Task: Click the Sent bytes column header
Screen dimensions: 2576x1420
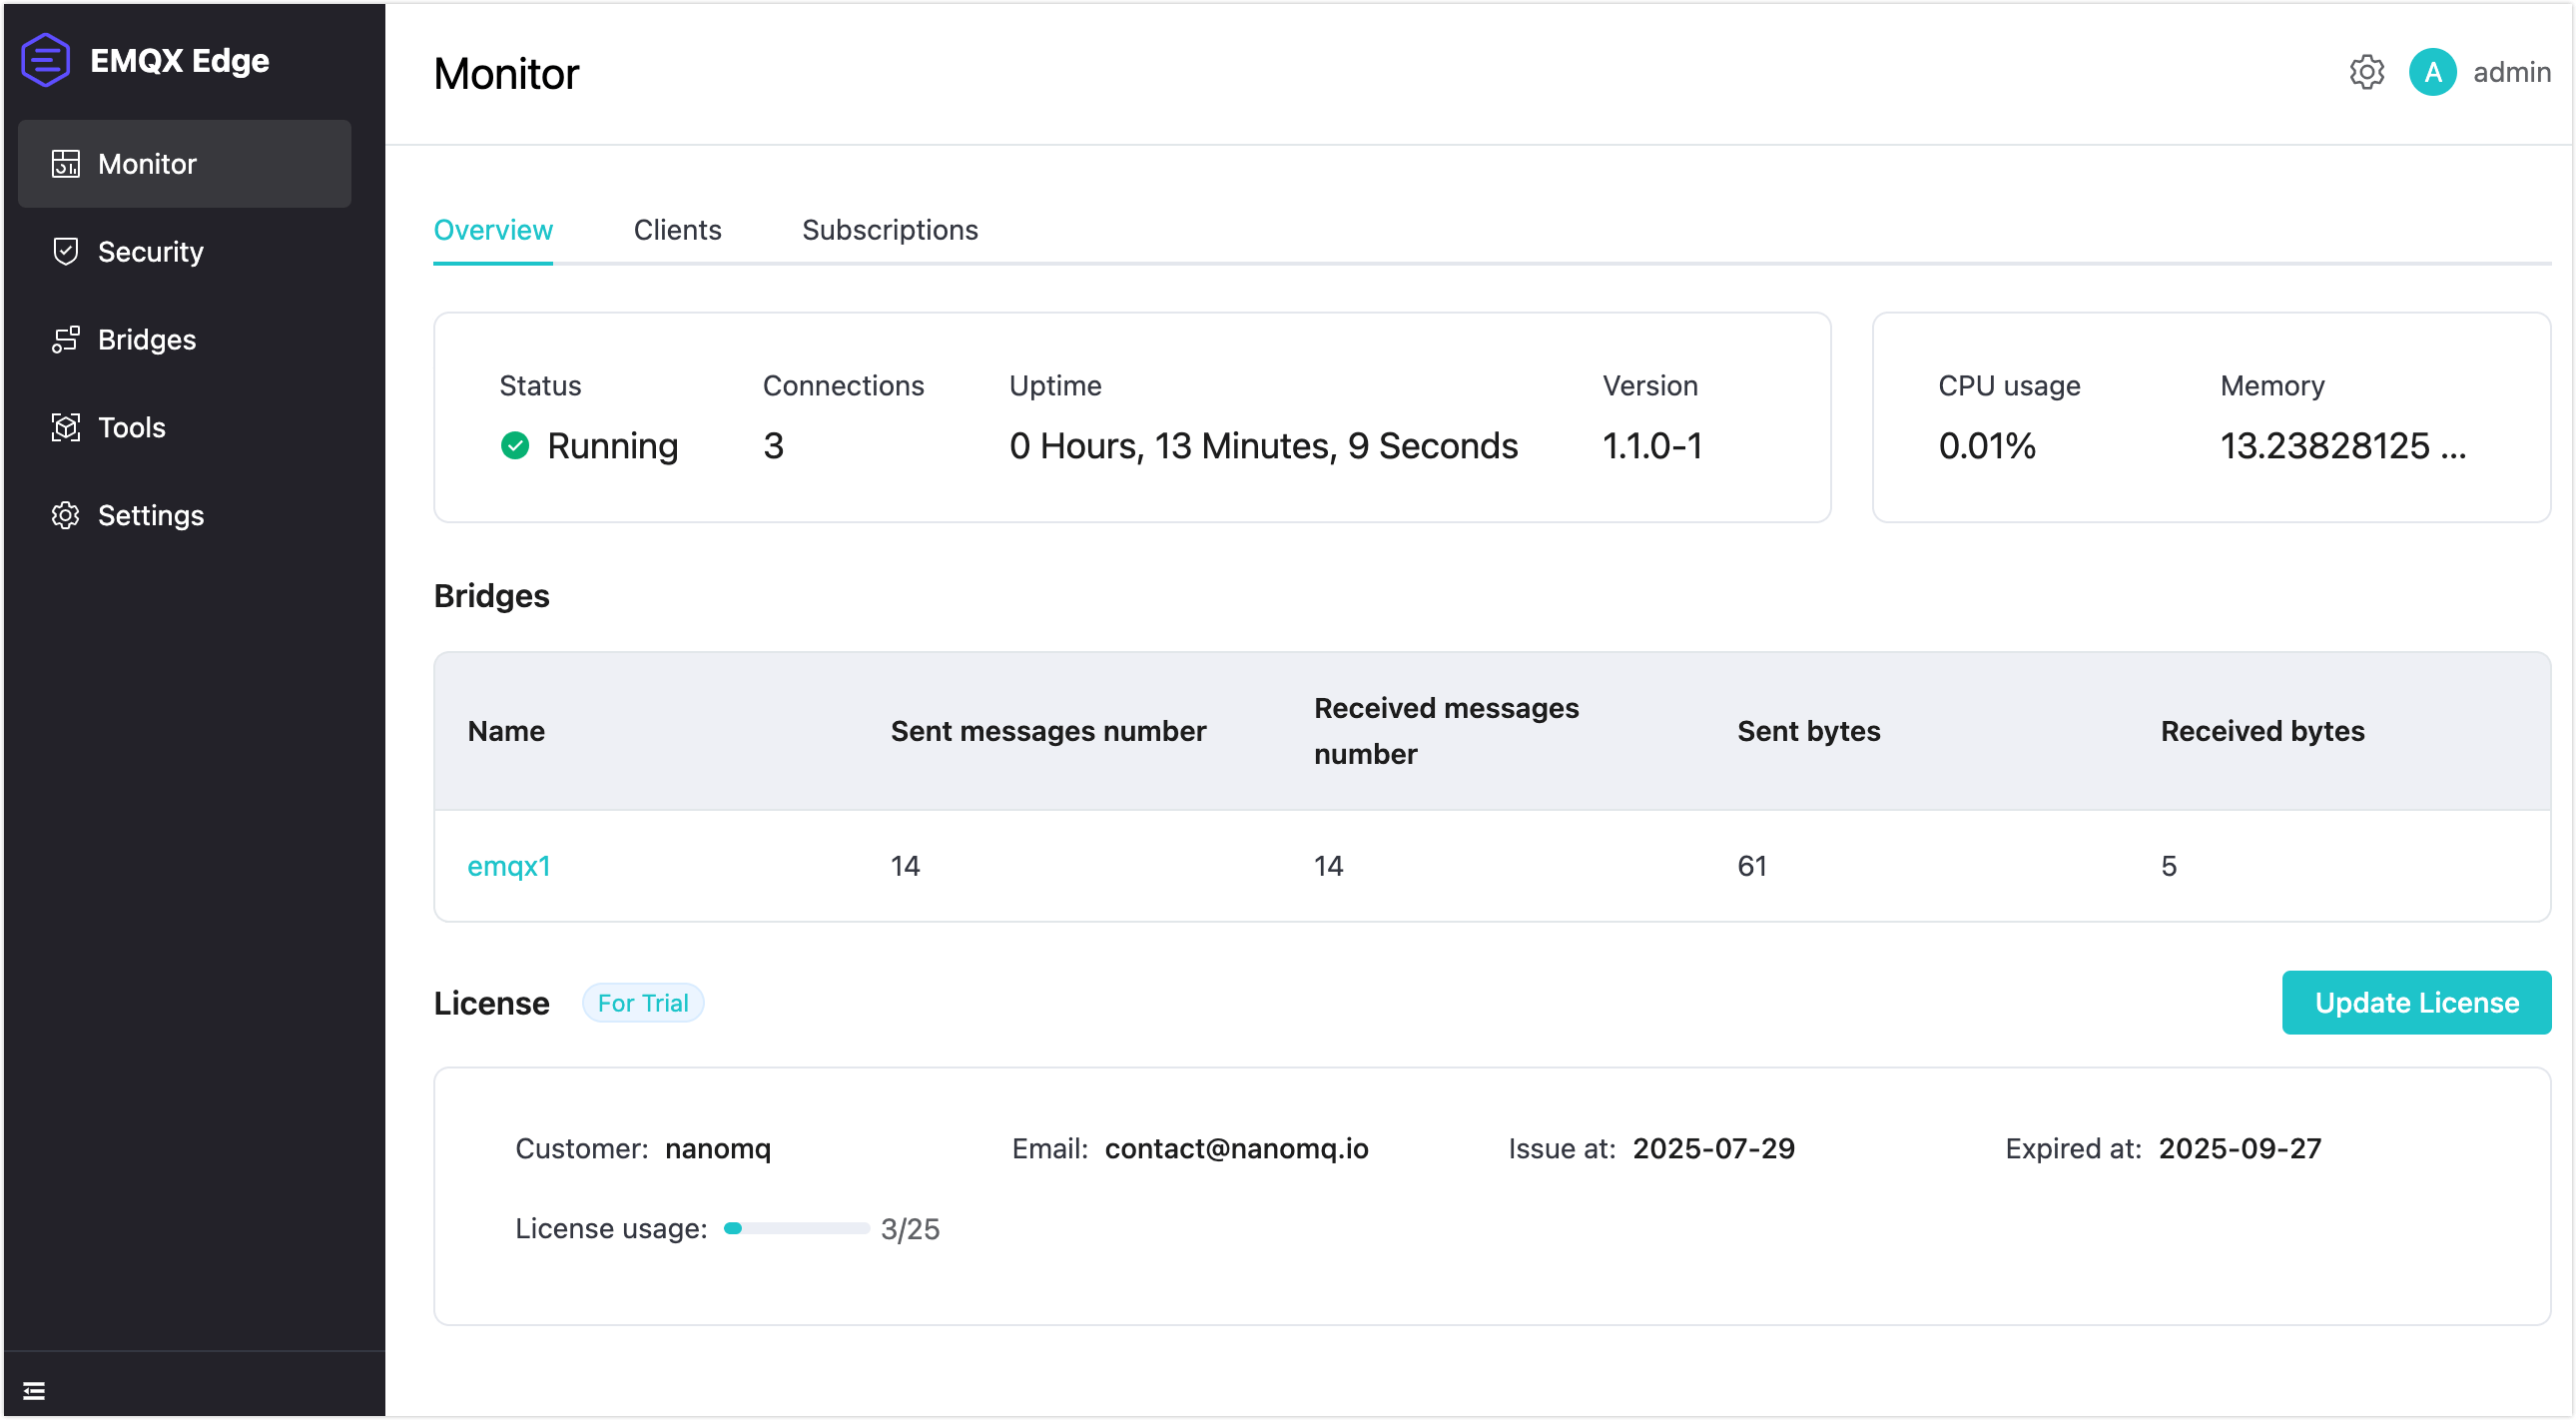Action: [x=1808, y=731]
